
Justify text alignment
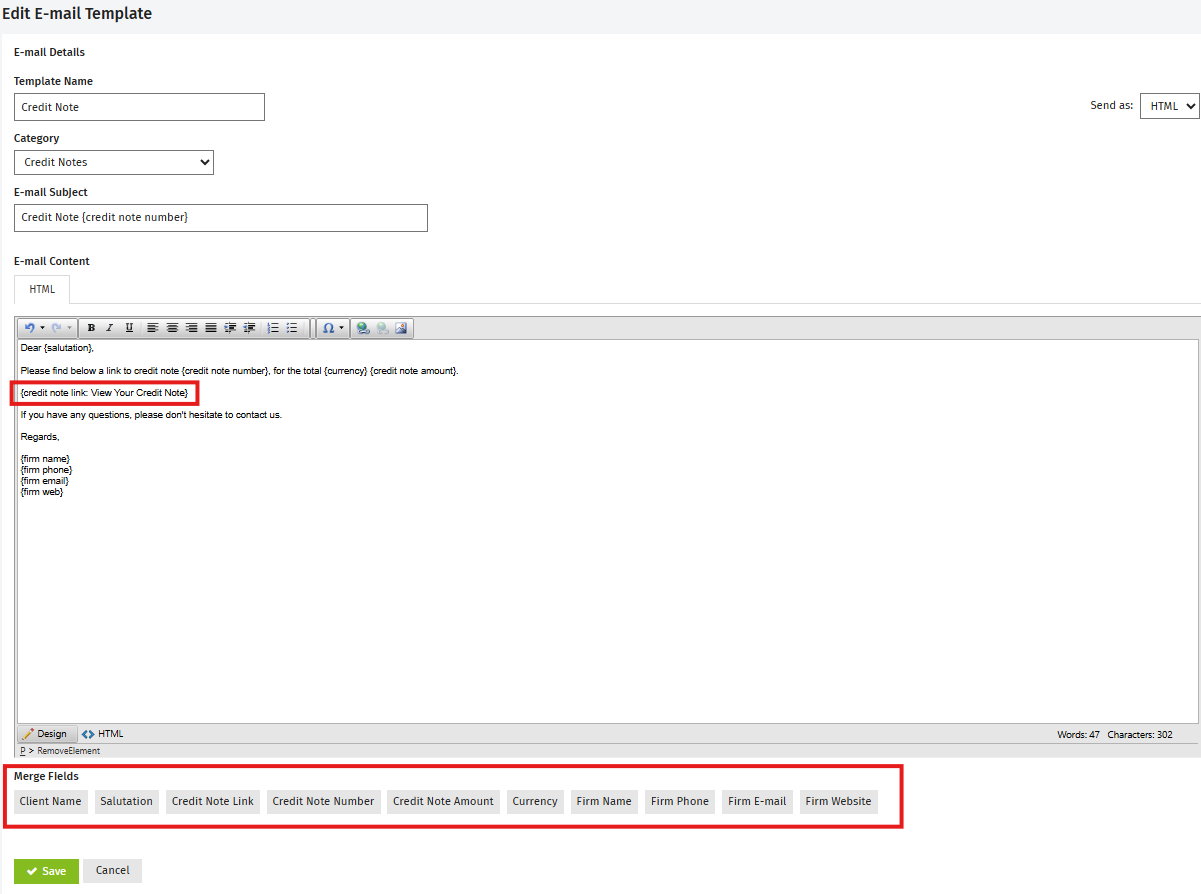tap(211, 328)
